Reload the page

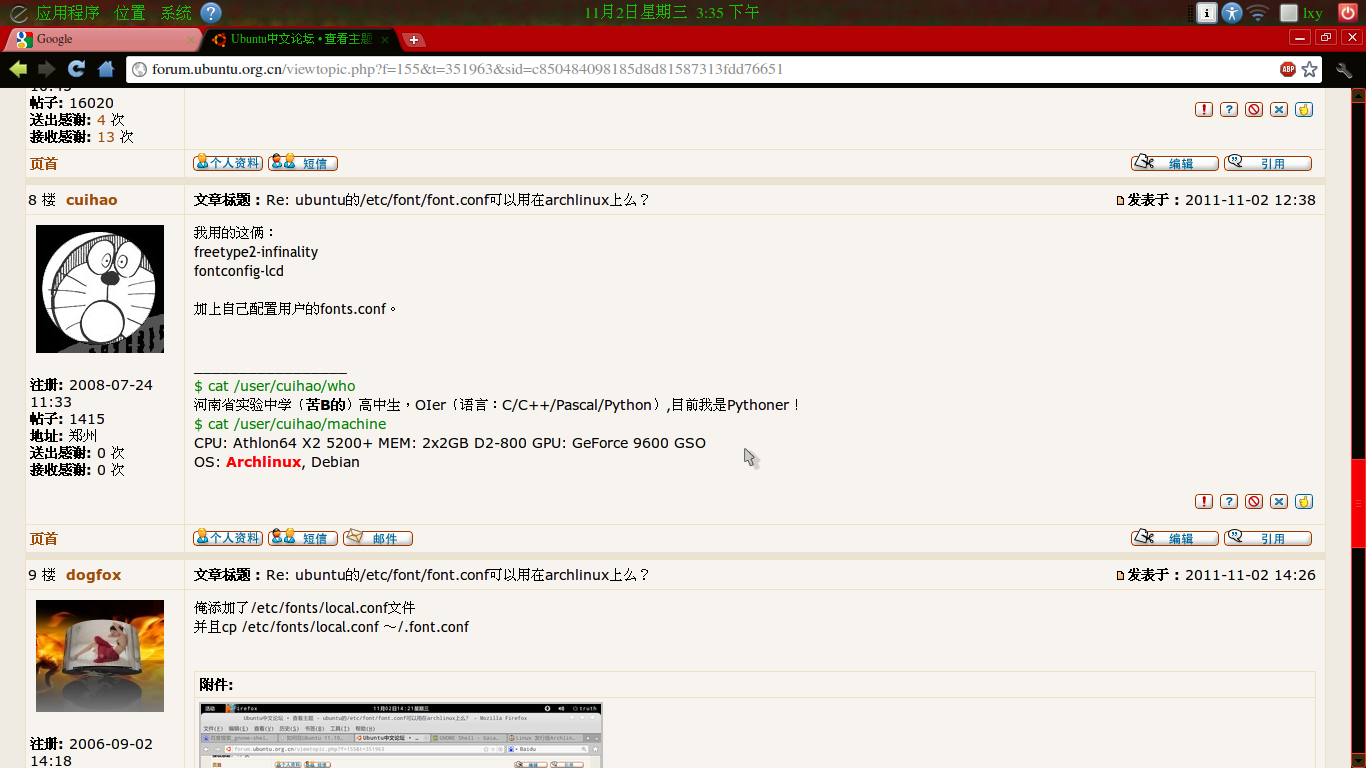(x=76, y=69)
